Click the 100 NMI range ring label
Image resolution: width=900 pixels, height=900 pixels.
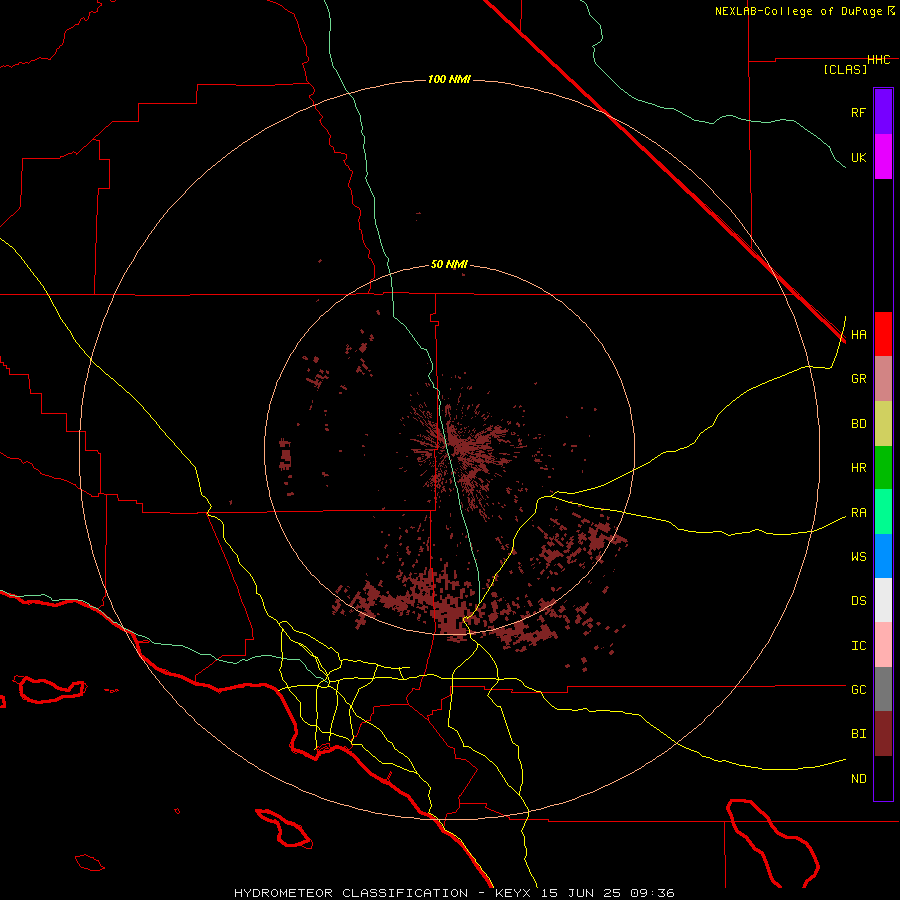click(449, 79)
